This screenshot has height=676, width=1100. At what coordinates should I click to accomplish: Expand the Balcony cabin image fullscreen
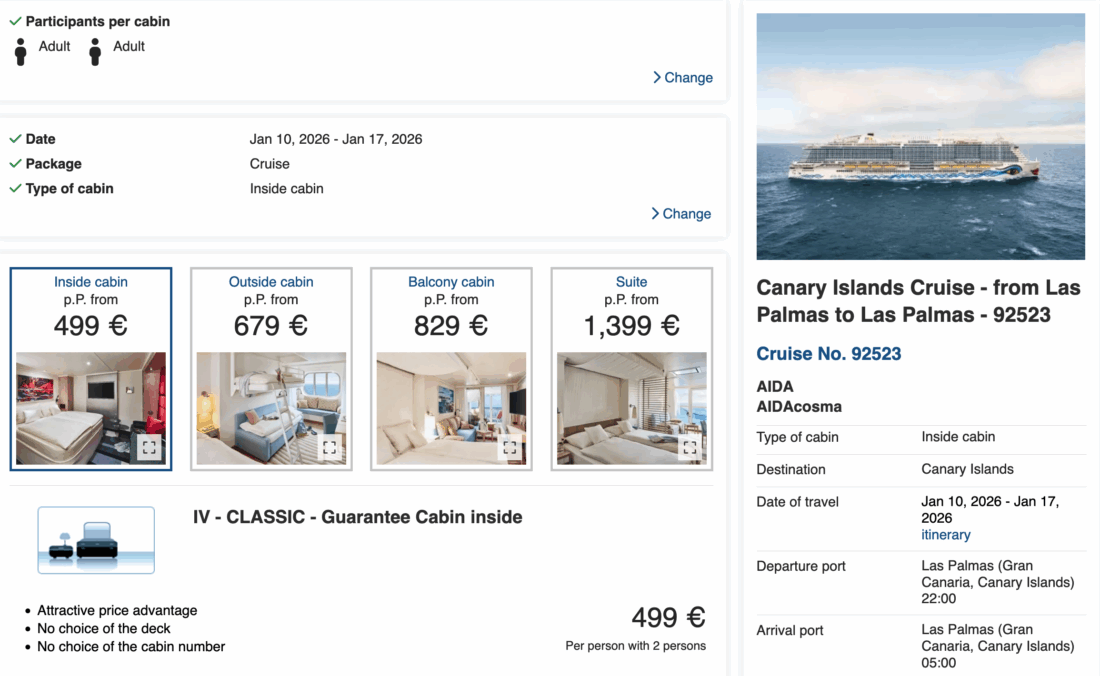point(509,447)
